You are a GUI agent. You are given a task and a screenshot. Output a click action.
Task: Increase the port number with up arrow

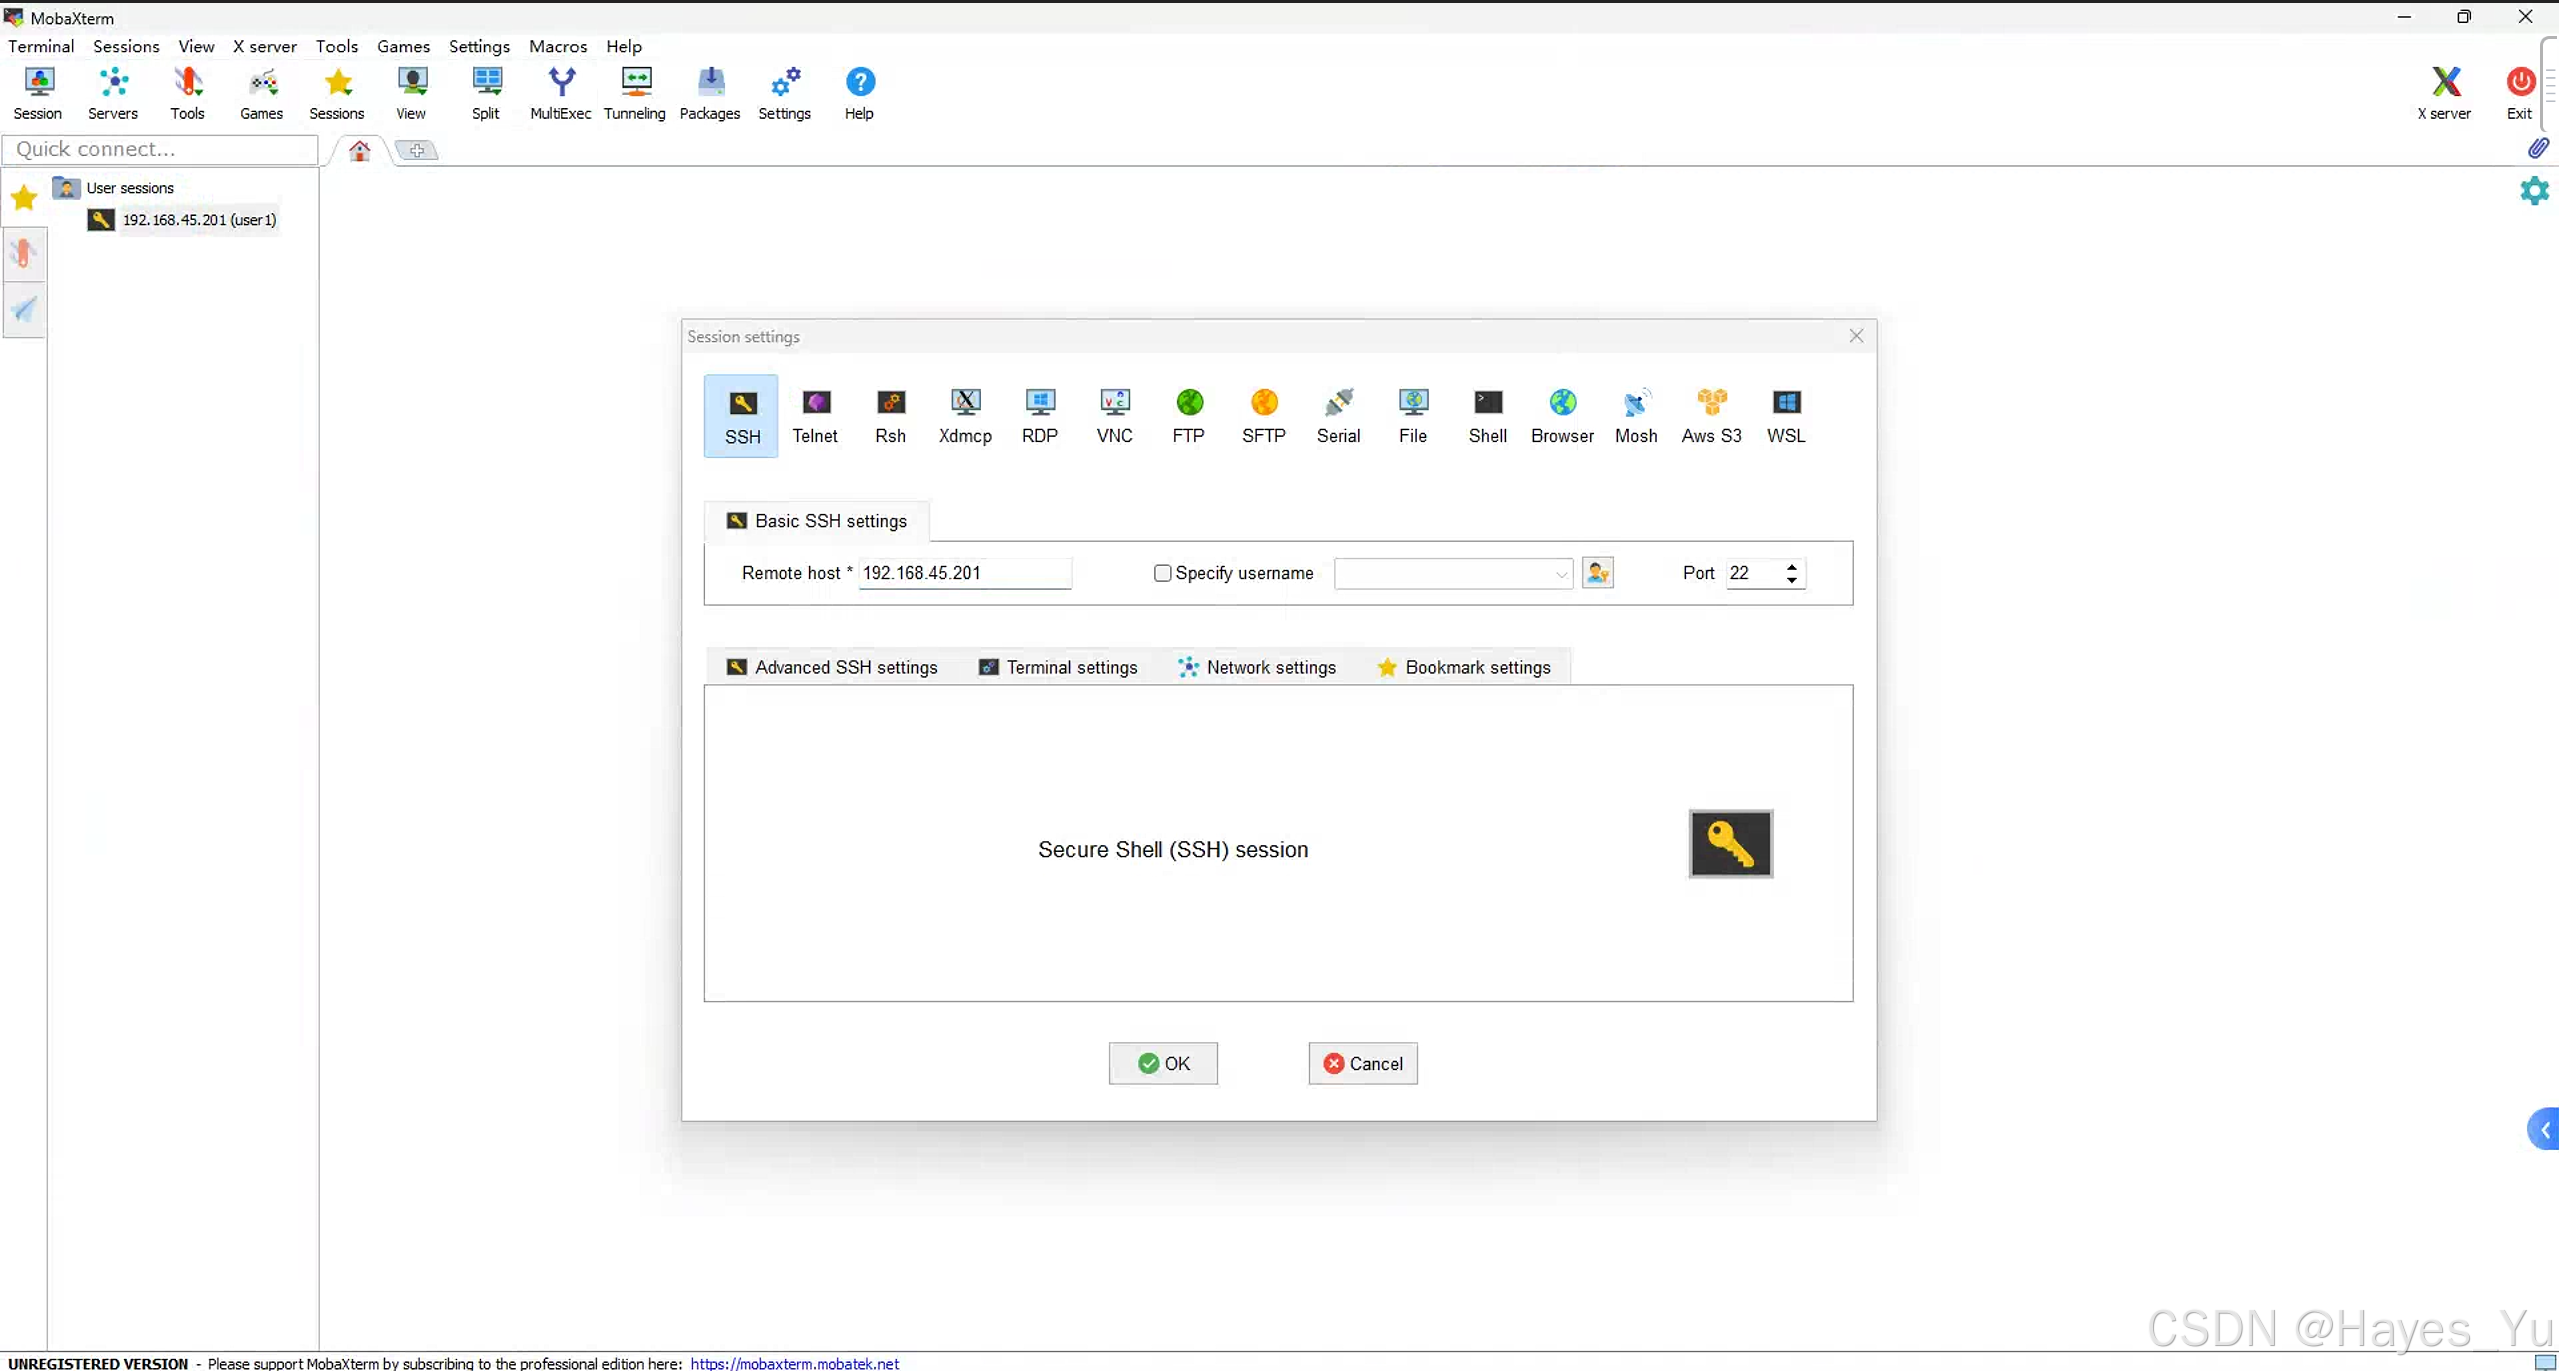tap(1792, 567)
